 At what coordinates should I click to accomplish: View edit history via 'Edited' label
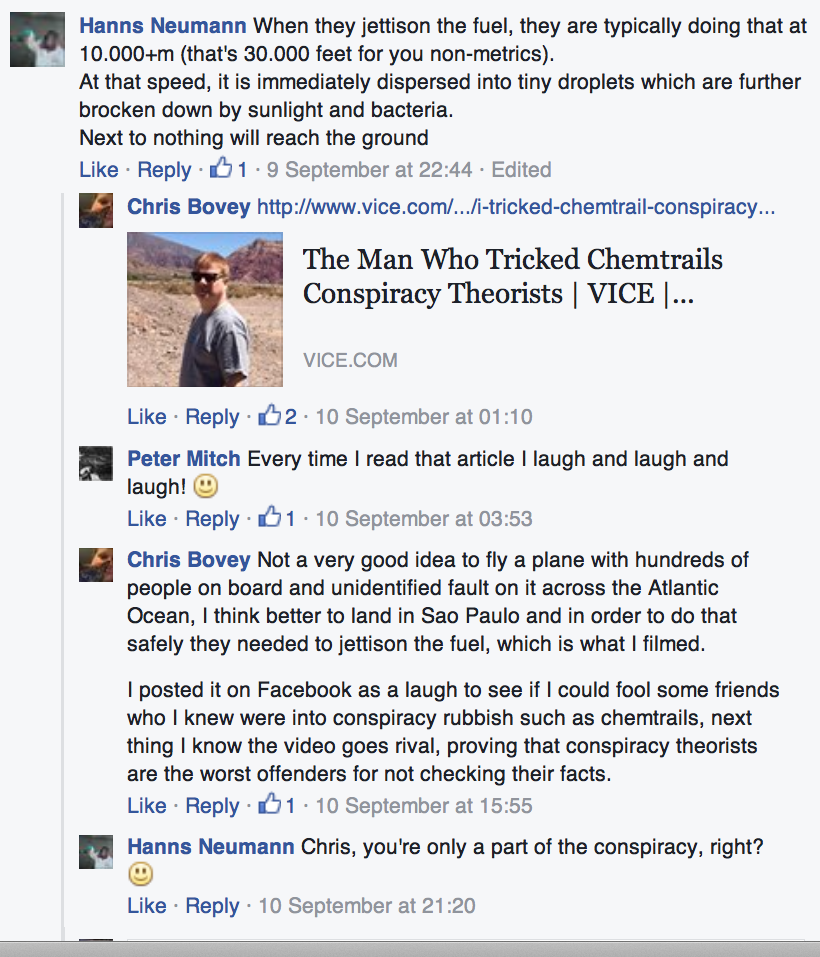(x=521, y=169)
